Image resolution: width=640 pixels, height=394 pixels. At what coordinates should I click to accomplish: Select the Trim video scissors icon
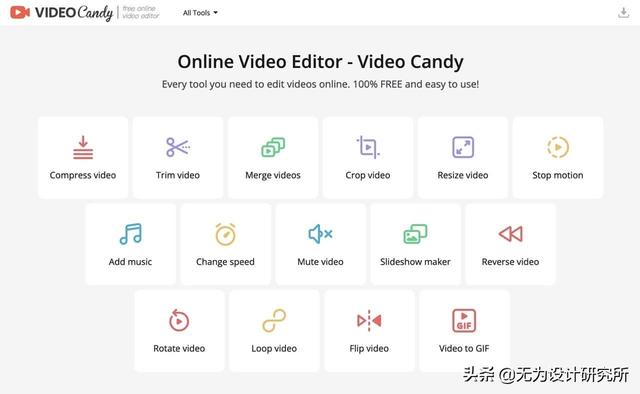click(x=178, y=147)
